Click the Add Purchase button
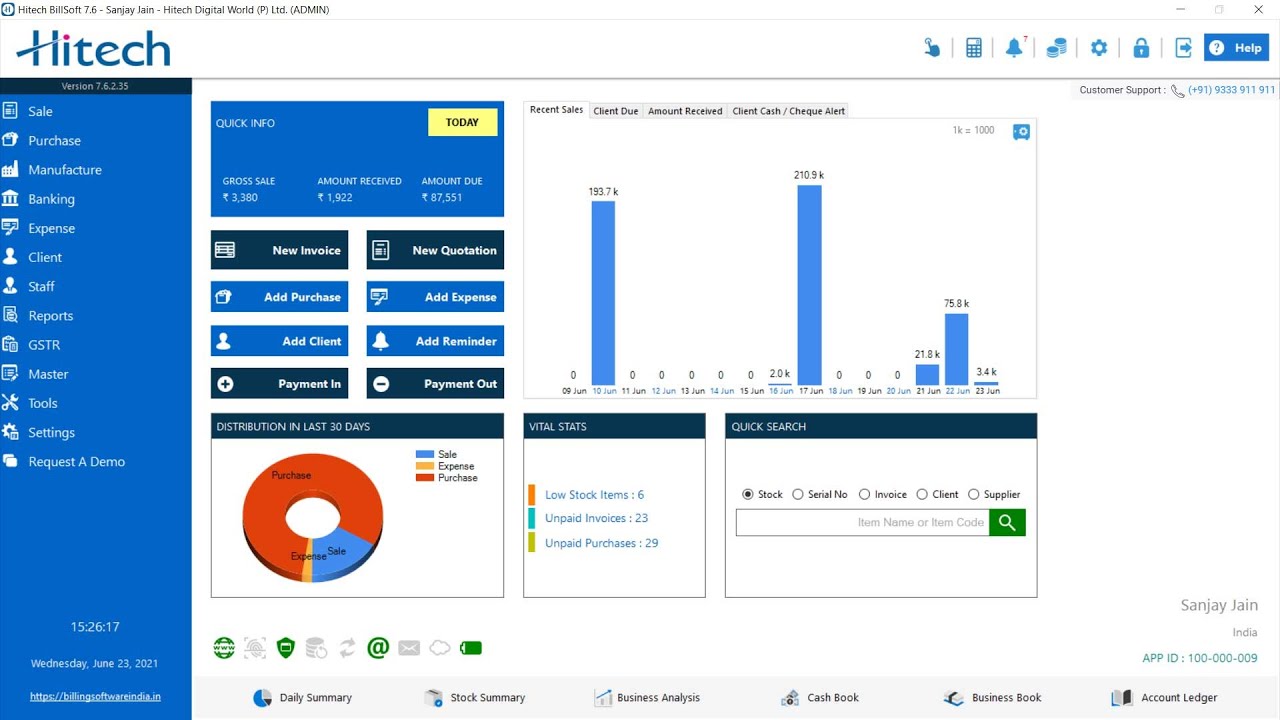The height and width of the screenshot is (720, 1280). pyautogui.click(x=279, y=297)
